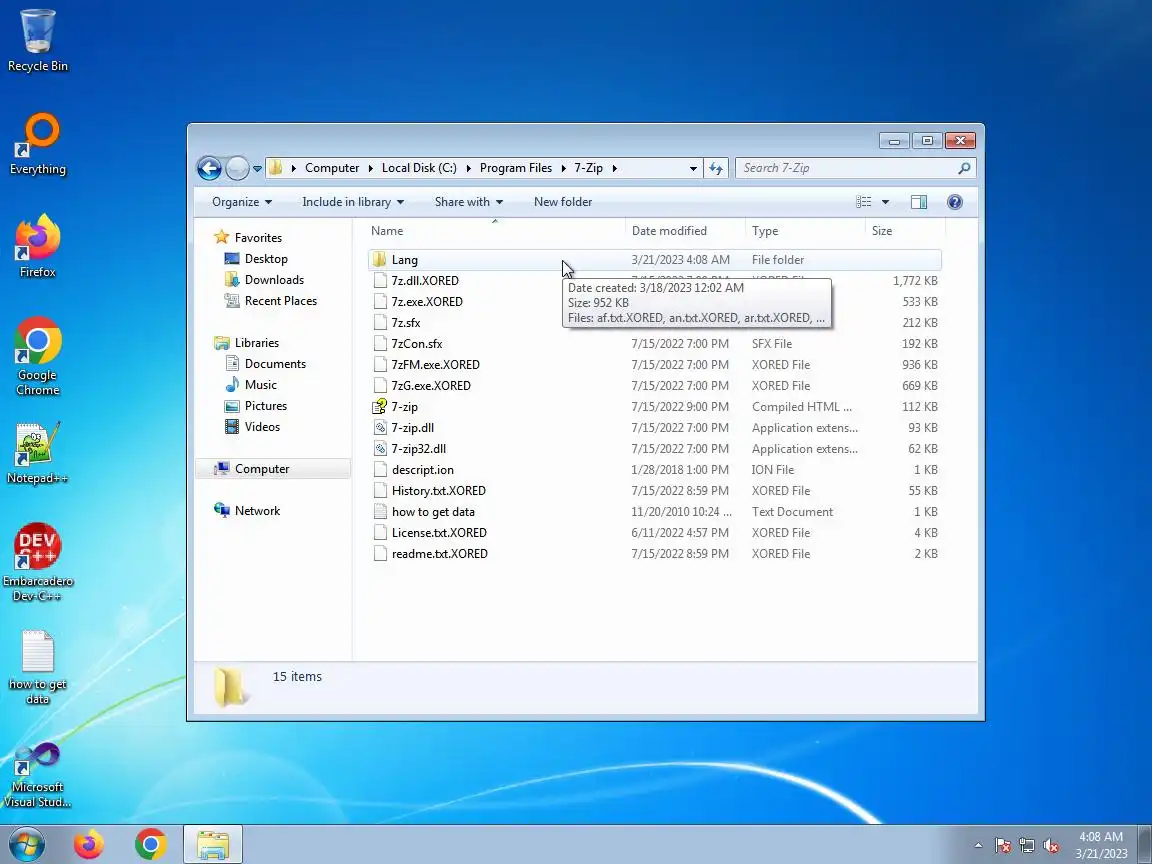Open the Include in library menu
Viewport: 1152px width, 864px height.
tap(353, 202)
